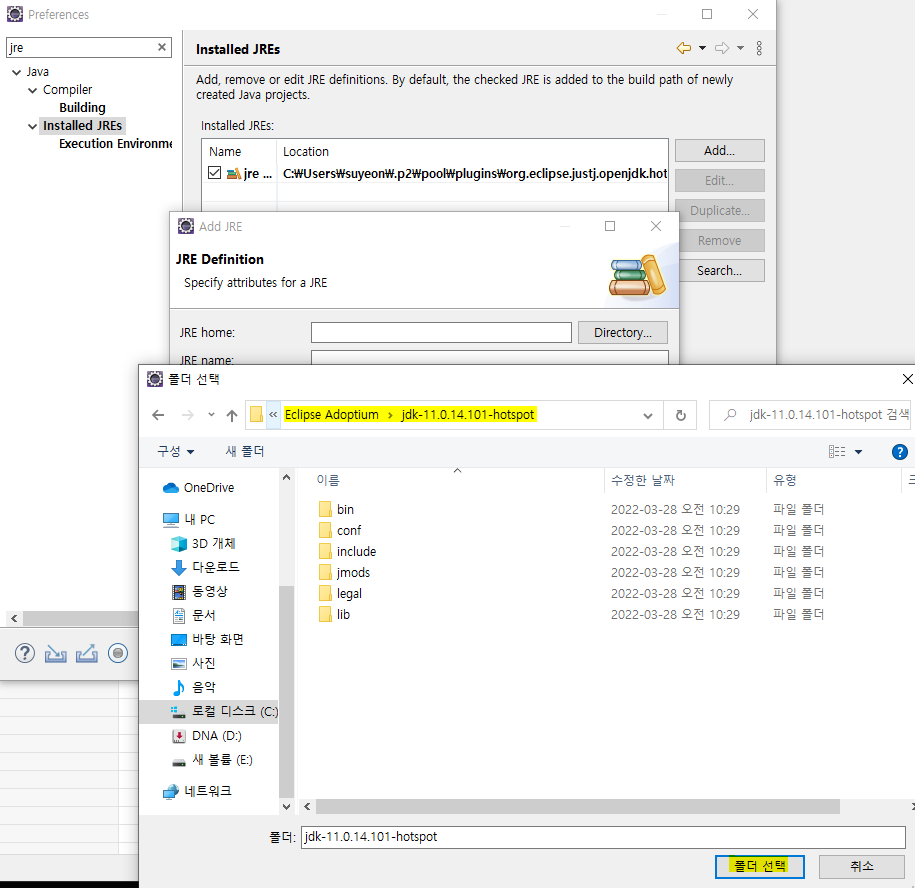Open the bin folder
Screen dimensions: 915x888
(x=345, y=510)
